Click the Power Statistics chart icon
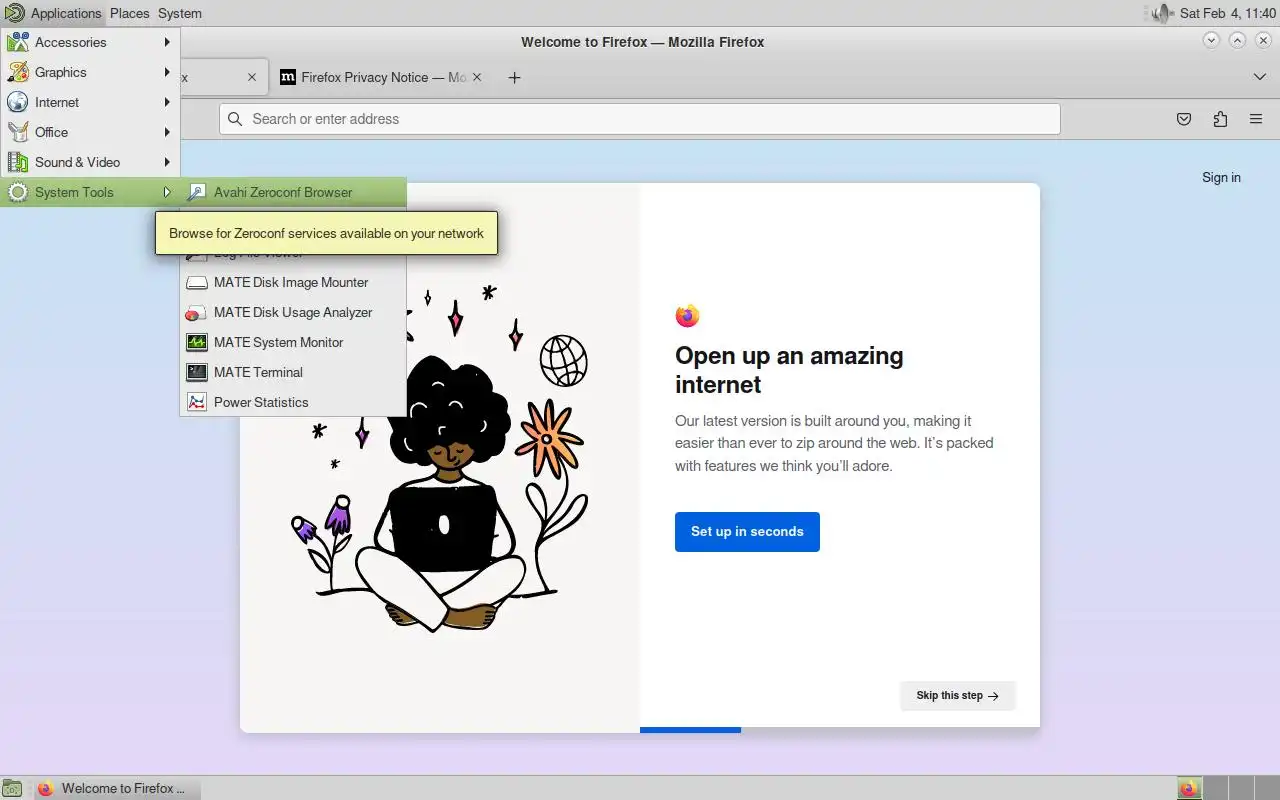Image resolution: width=1280 pixels, height=800 pixels. 197,402
